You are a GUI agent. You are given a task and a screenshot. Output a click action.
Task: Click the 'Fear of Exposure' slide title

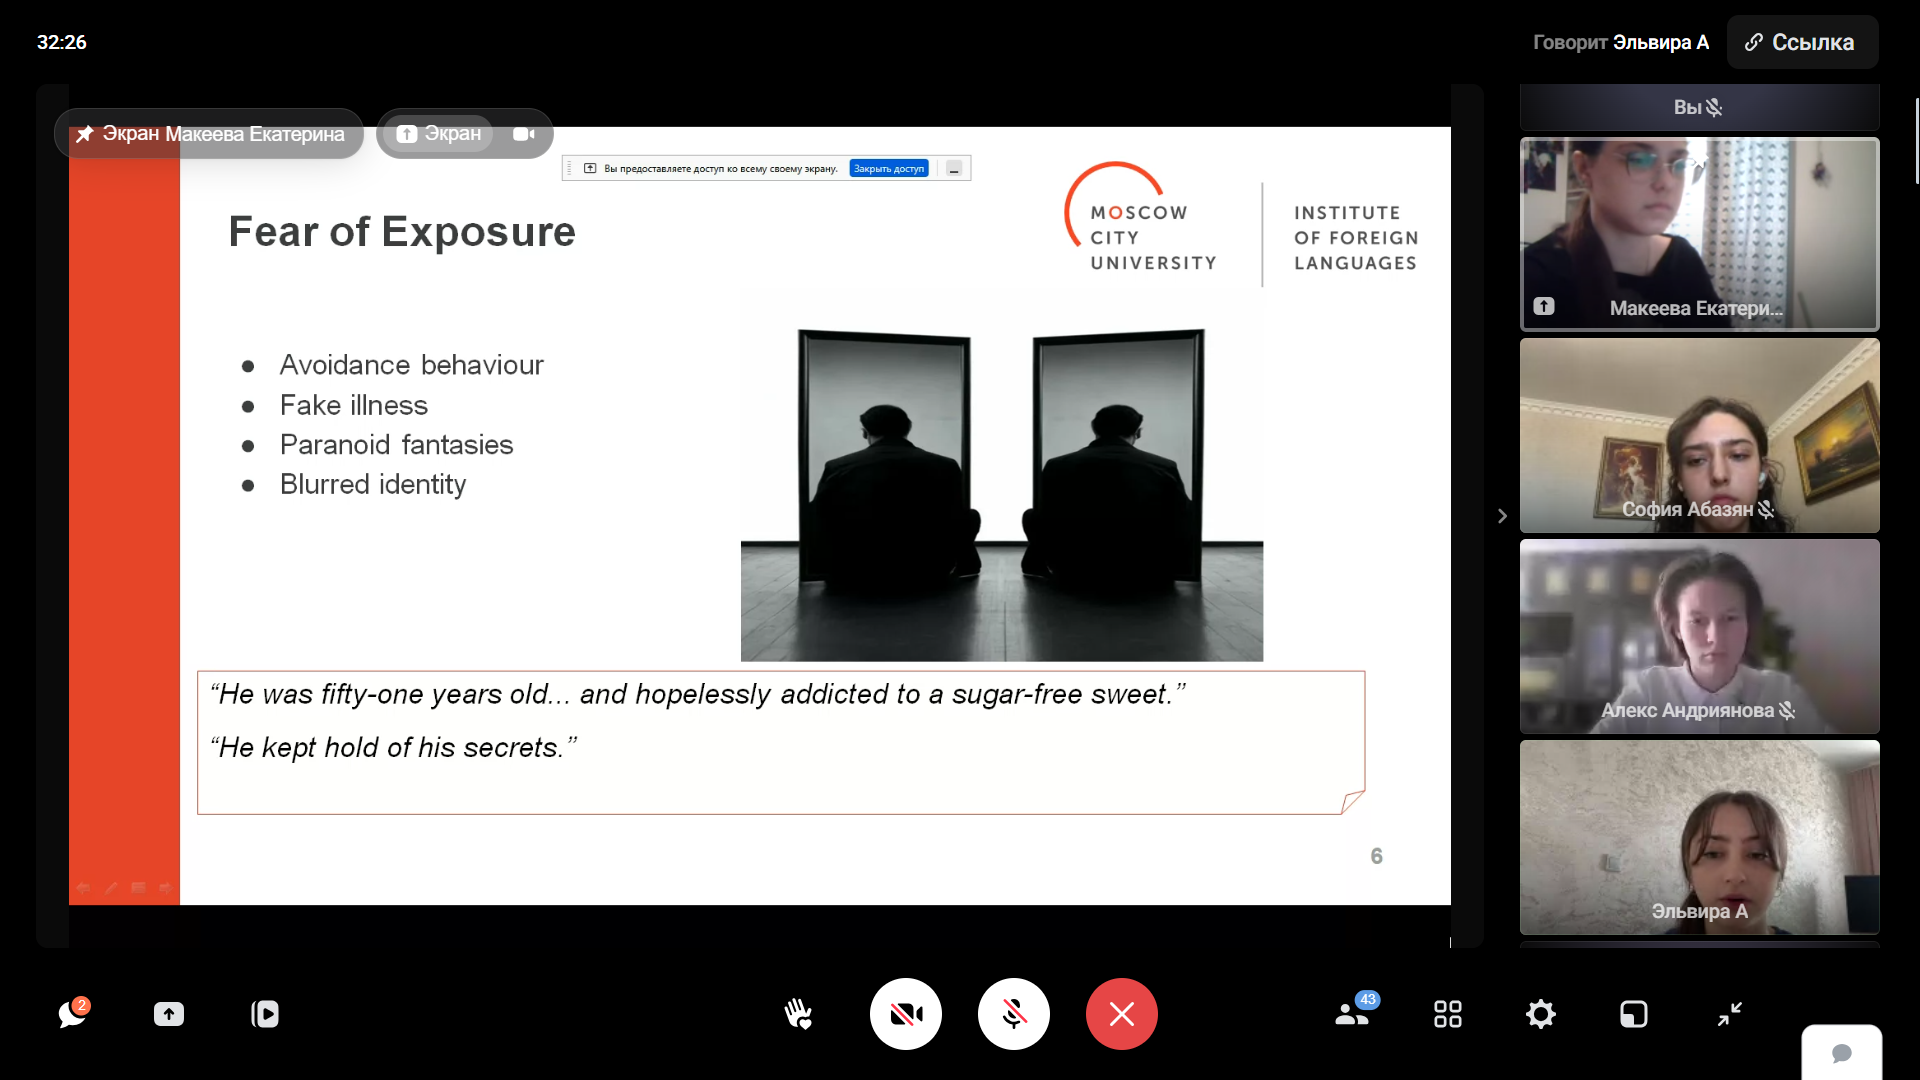402,232
